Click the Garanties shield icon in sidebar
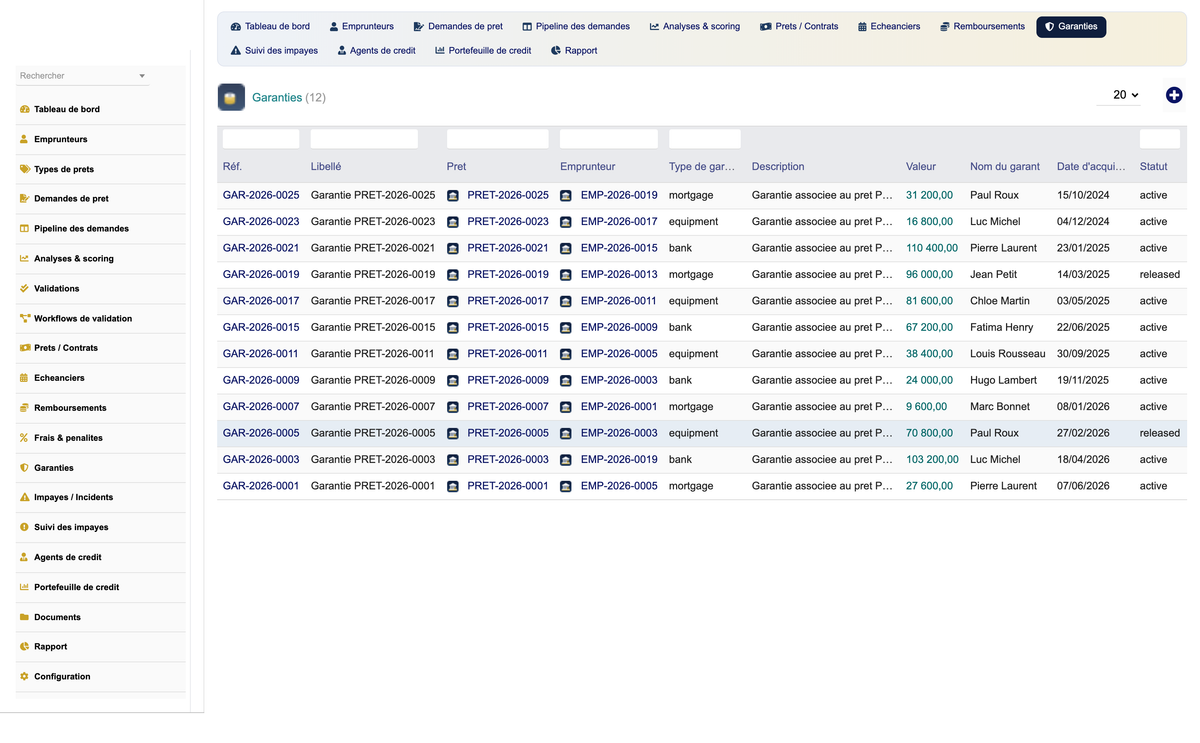Screen dimensions: 1200x743 pyautogui.click(x=24, y=467)
